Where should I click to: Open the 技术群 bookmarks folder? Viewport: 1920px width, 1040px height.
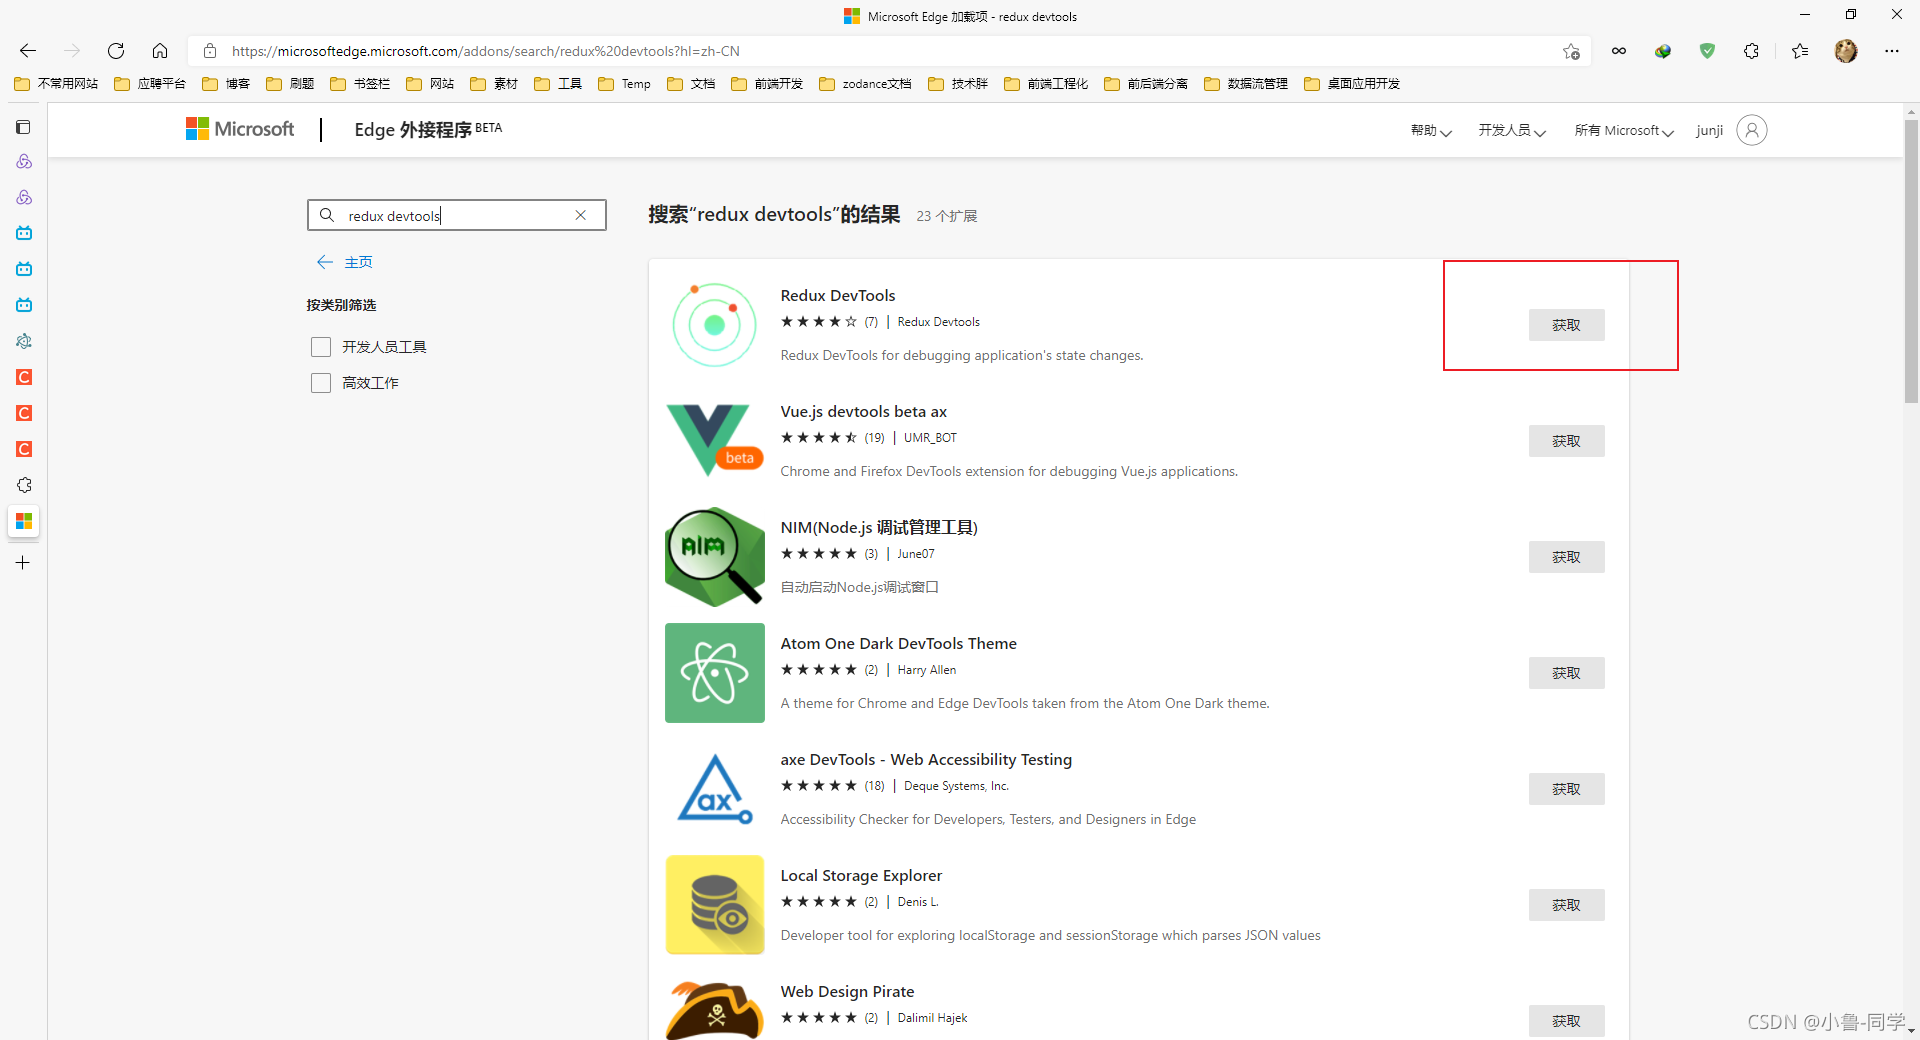(958, 84)
